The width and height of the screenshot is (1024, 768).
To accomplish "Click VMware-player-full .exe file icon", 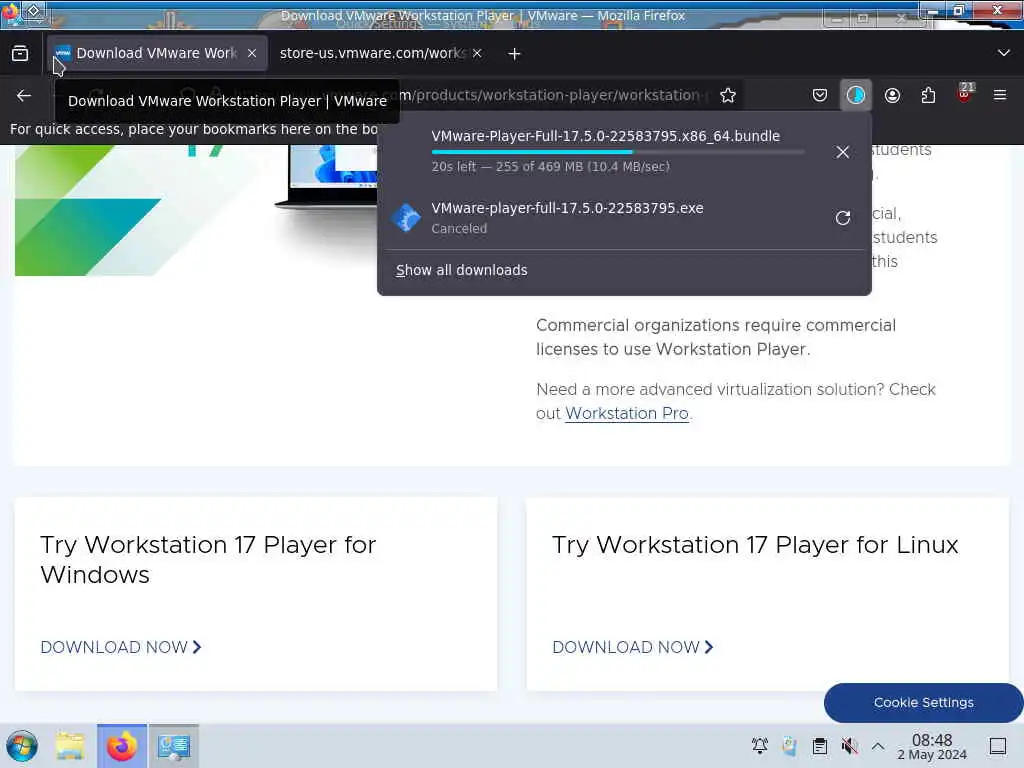I will (x=406, y=217).
